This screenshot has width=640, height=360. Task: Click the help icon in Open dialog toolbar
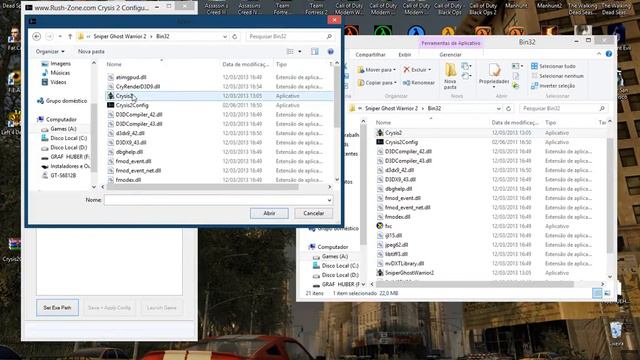(331, 51)
